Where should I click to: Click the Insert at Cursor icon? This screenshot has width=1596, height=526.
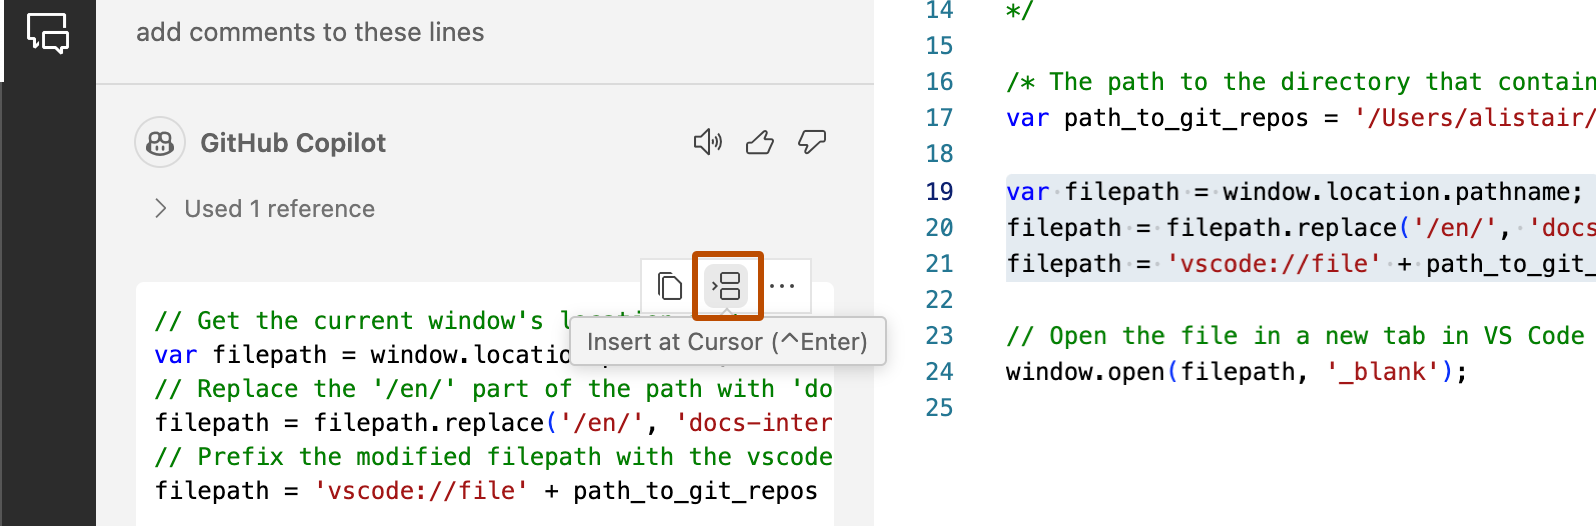click(727, 286)
